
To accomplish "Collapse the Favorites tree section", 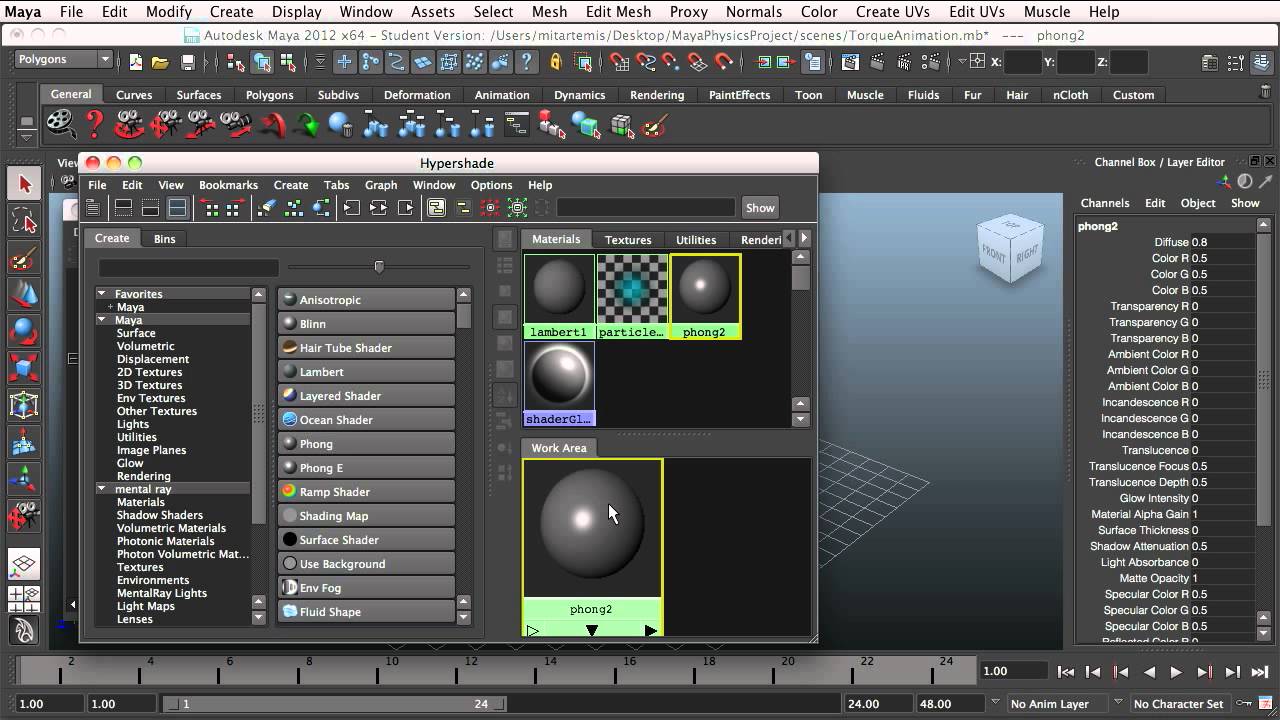I will [x=102, y=294].
